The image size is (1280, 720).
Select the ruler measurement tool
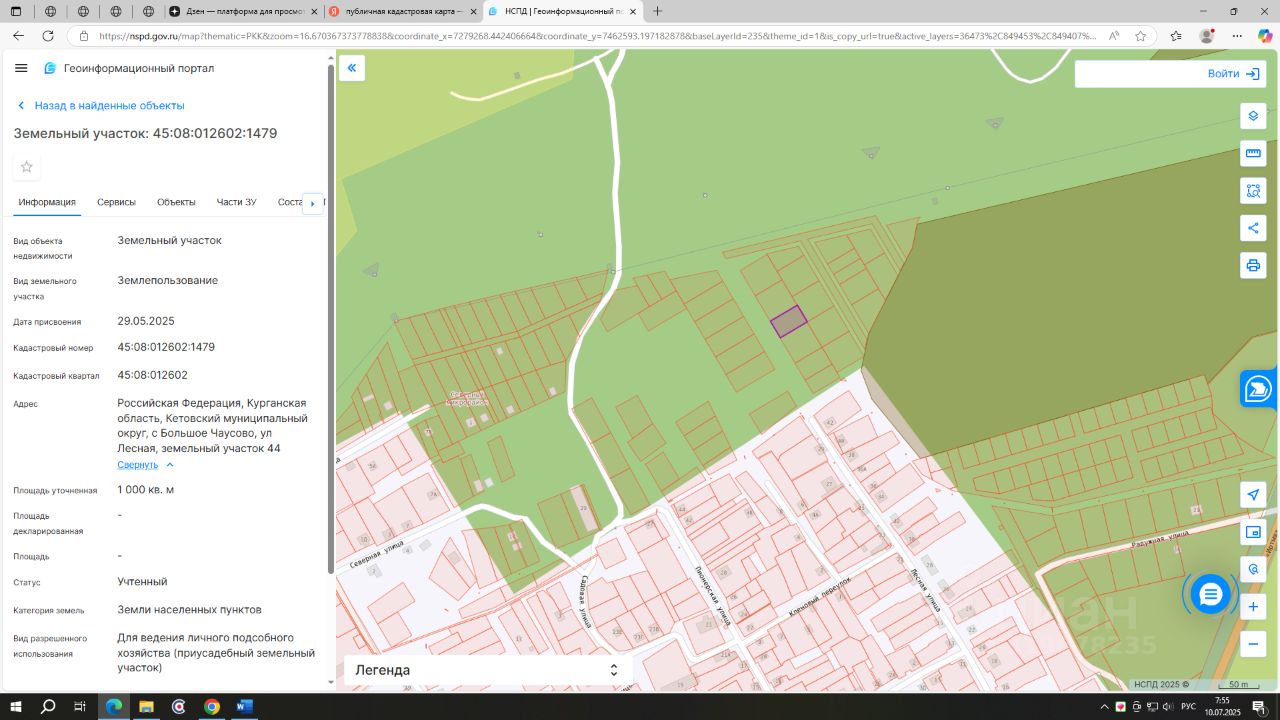[x=1253, y=154]
